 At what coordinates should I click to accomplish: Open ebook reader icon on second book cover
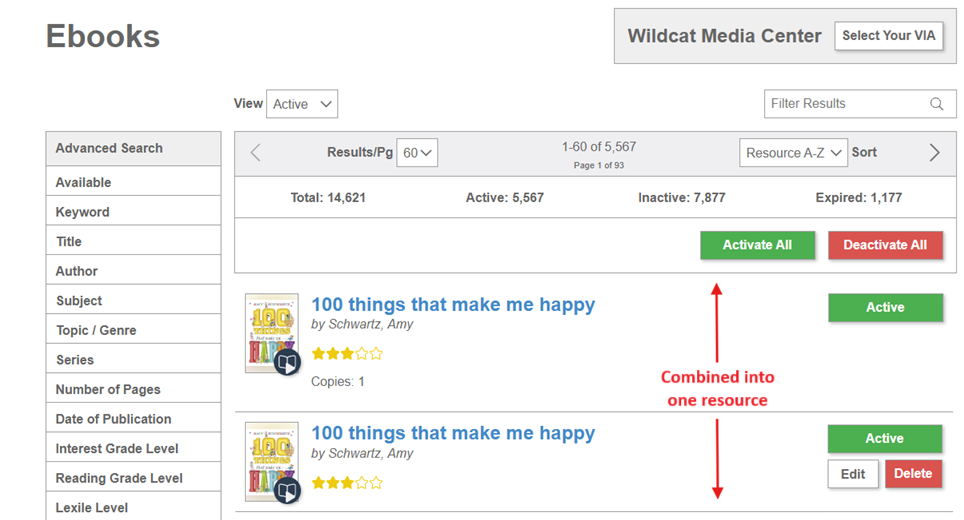click(287, 490)
